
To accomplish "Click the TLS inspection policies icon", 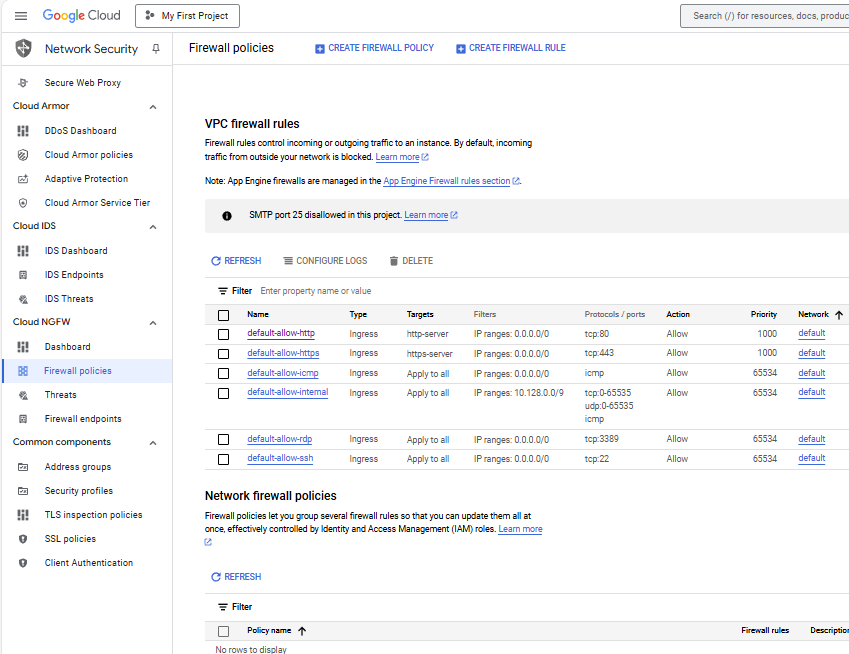I will click(23, 515).
